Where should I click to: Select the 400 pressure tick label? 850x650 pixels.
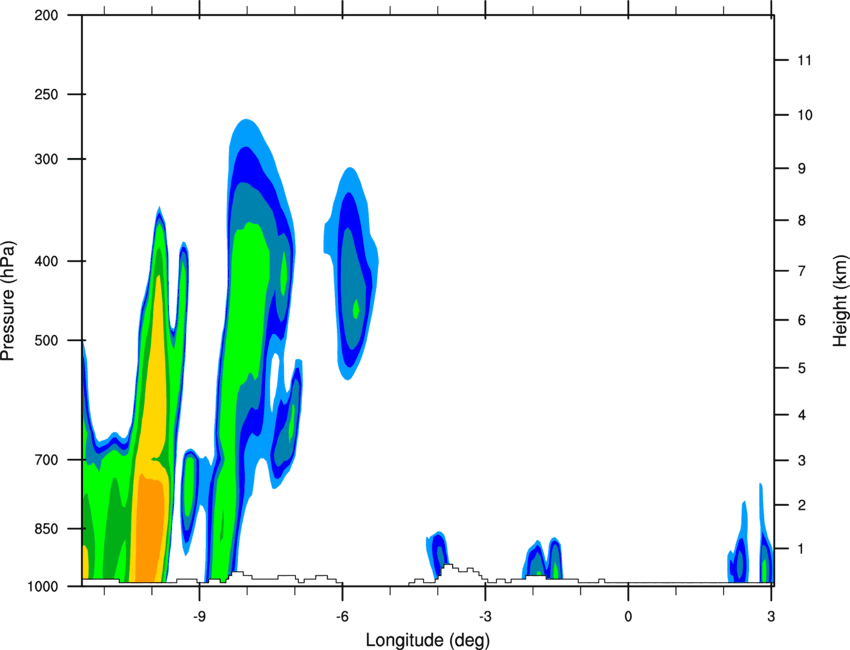click(46, 261)
